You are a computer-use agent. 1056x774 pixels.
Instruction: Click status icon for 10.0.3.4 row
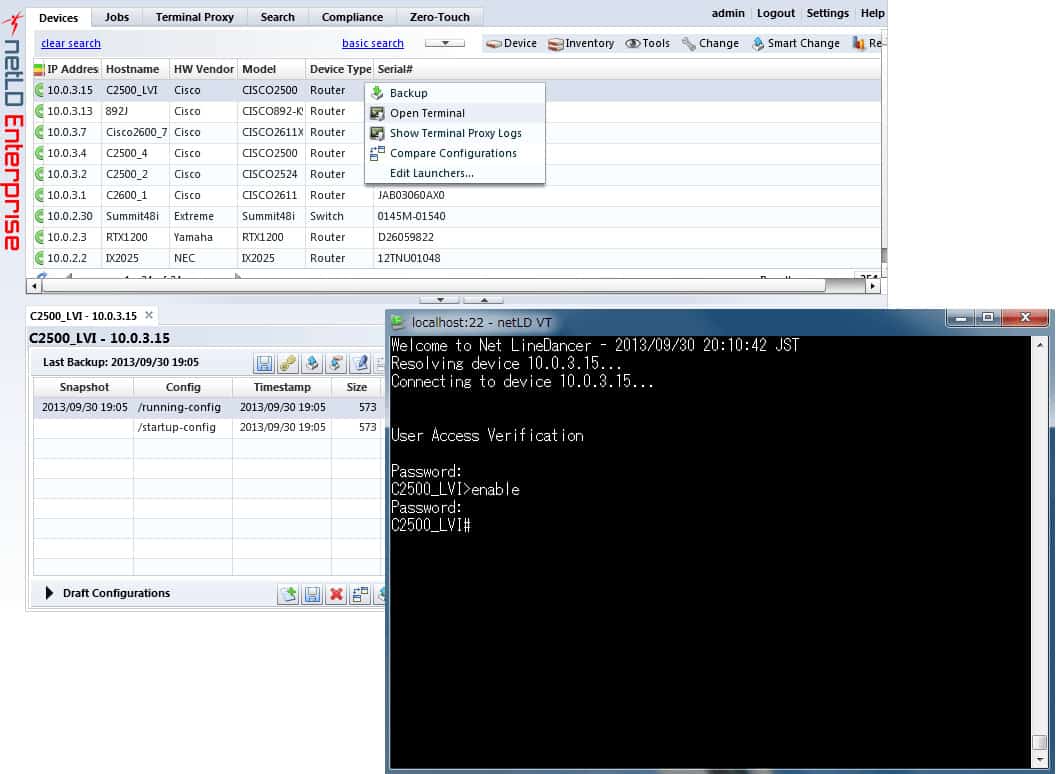click(39, 153)
